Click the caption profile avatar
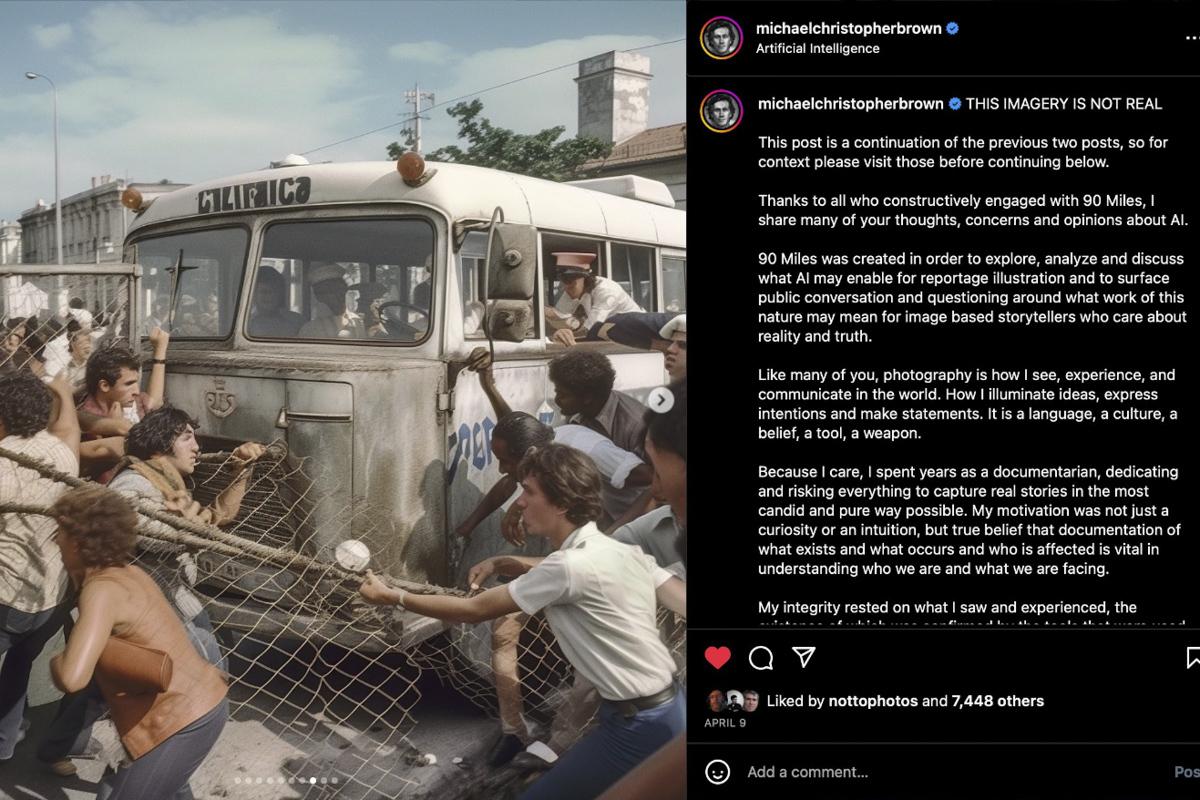This screenshot has height=800, width=1200. click(721, 111)
